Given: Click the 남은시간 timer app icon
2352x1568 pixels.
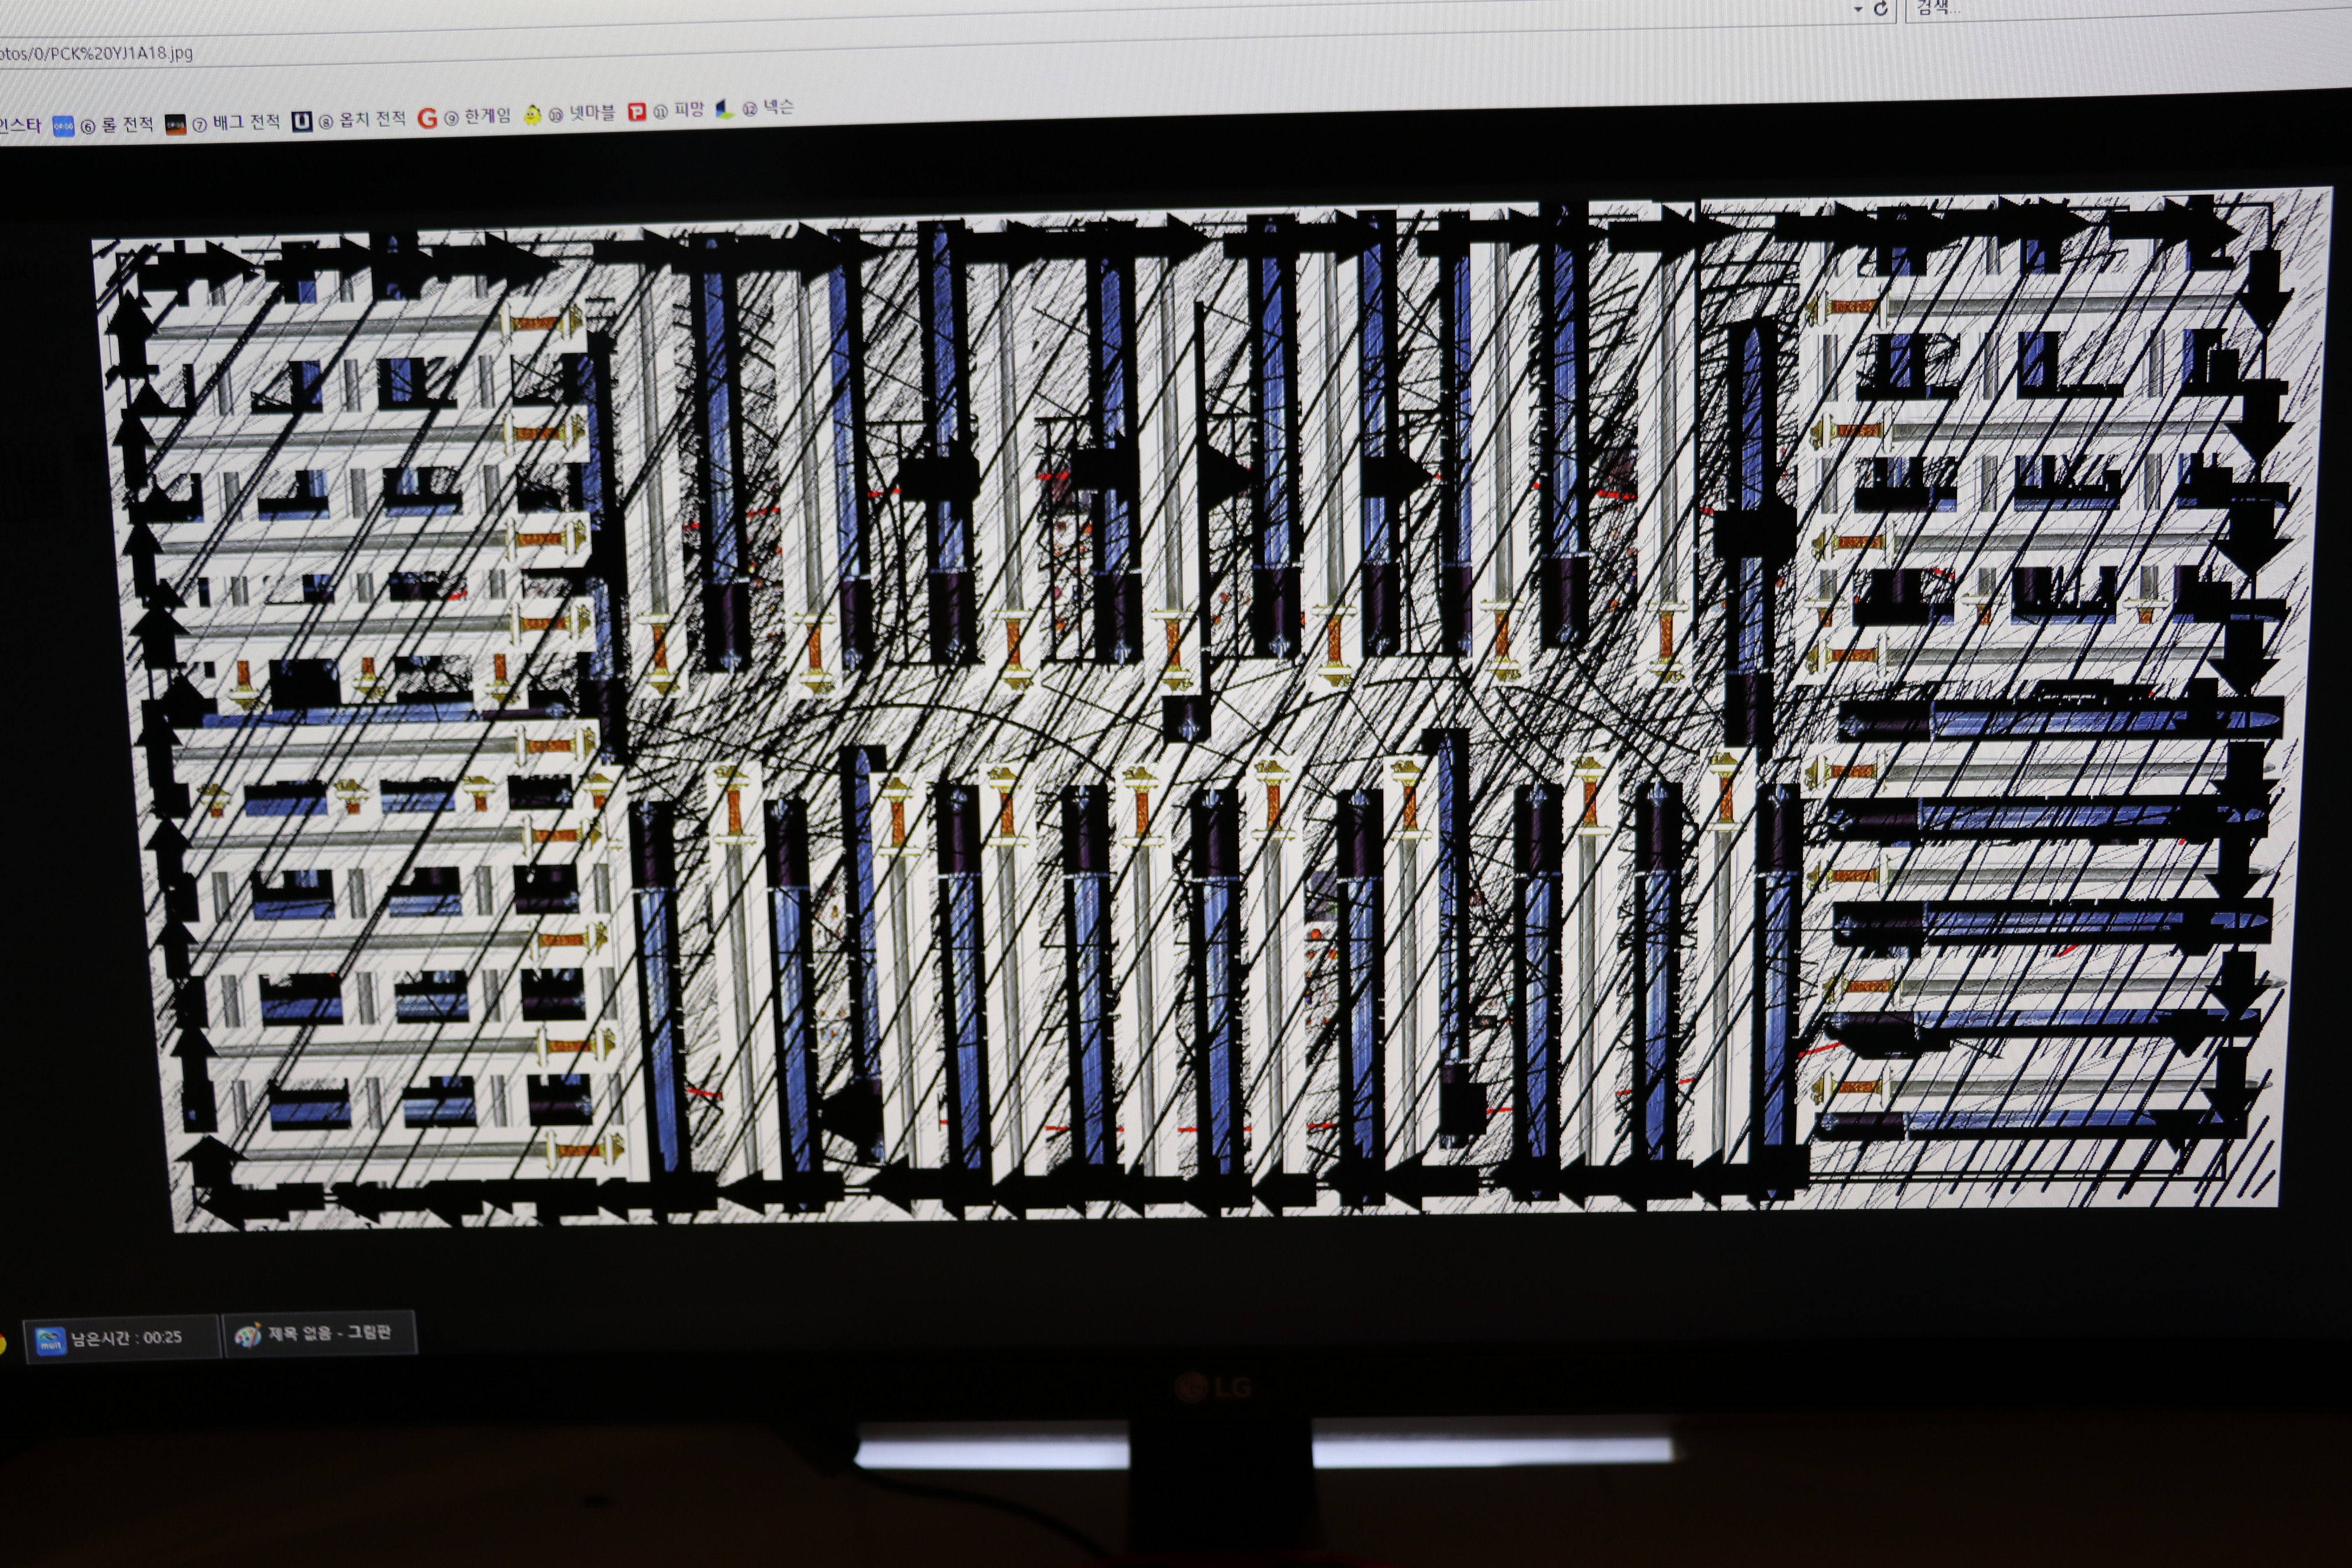Looking at the screenshot, I should click(50, 1340).
